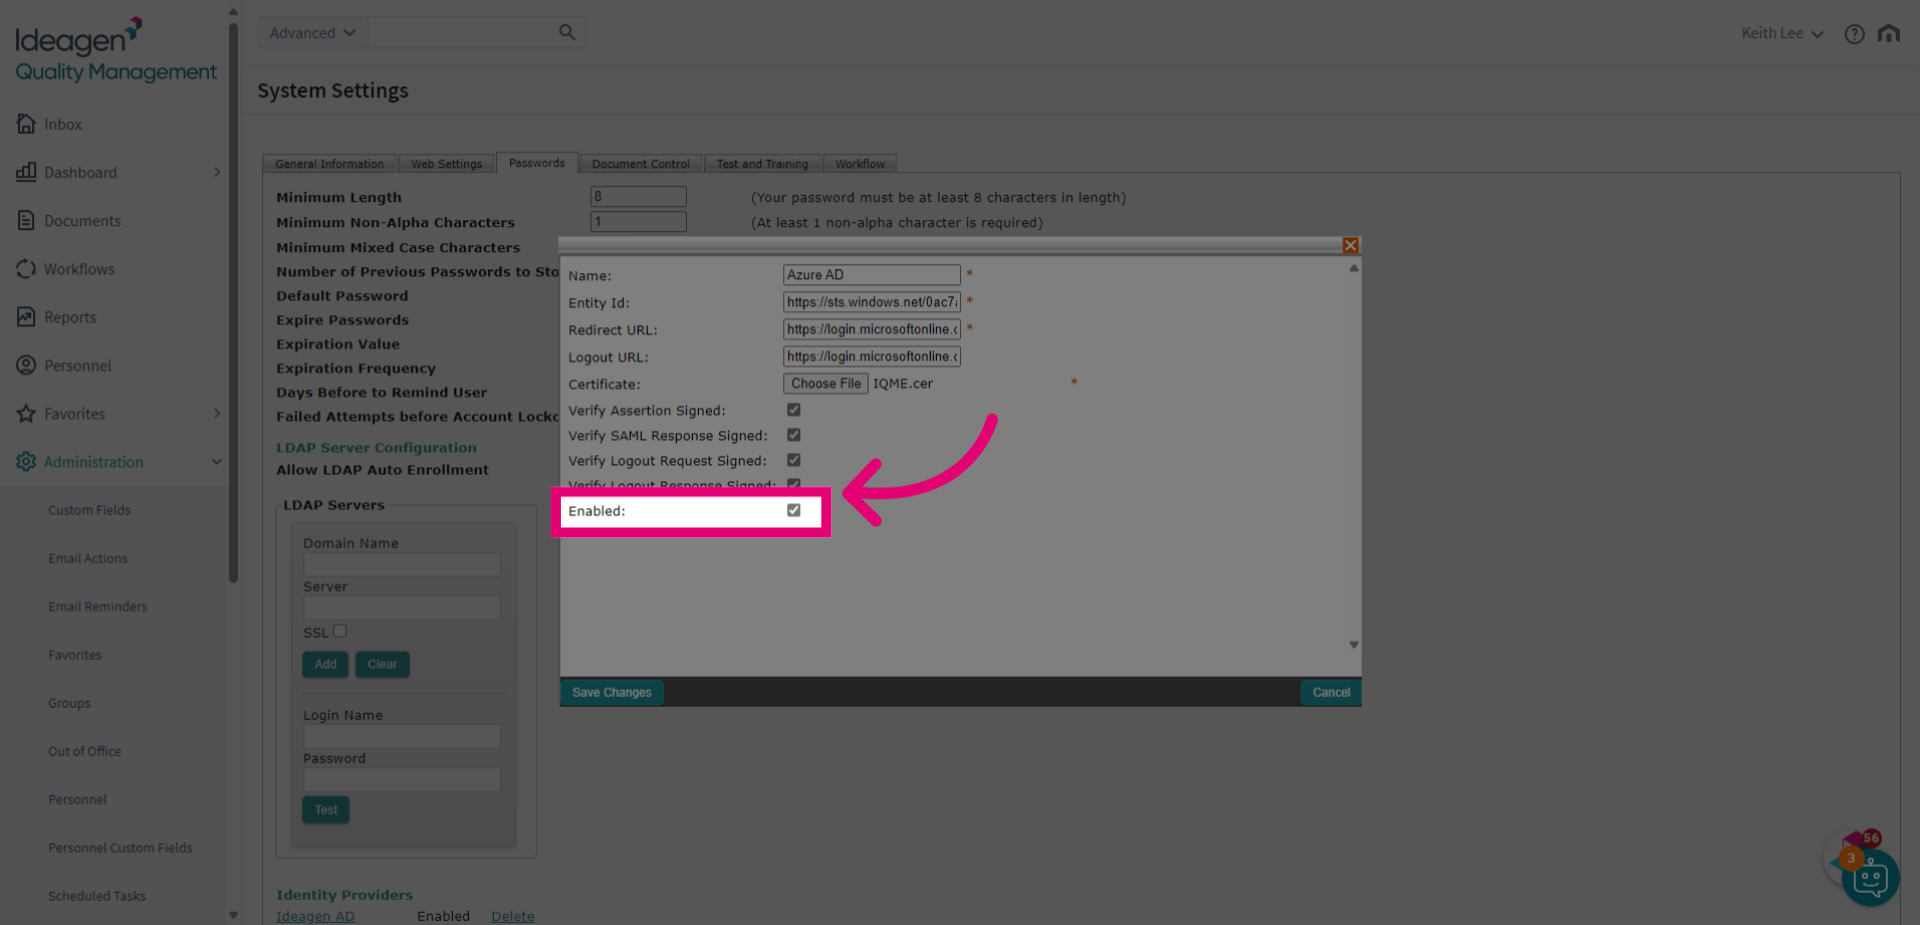Switch to the Document Control tab
This screenshot has width=1920, height=925.
pos(639,163)
